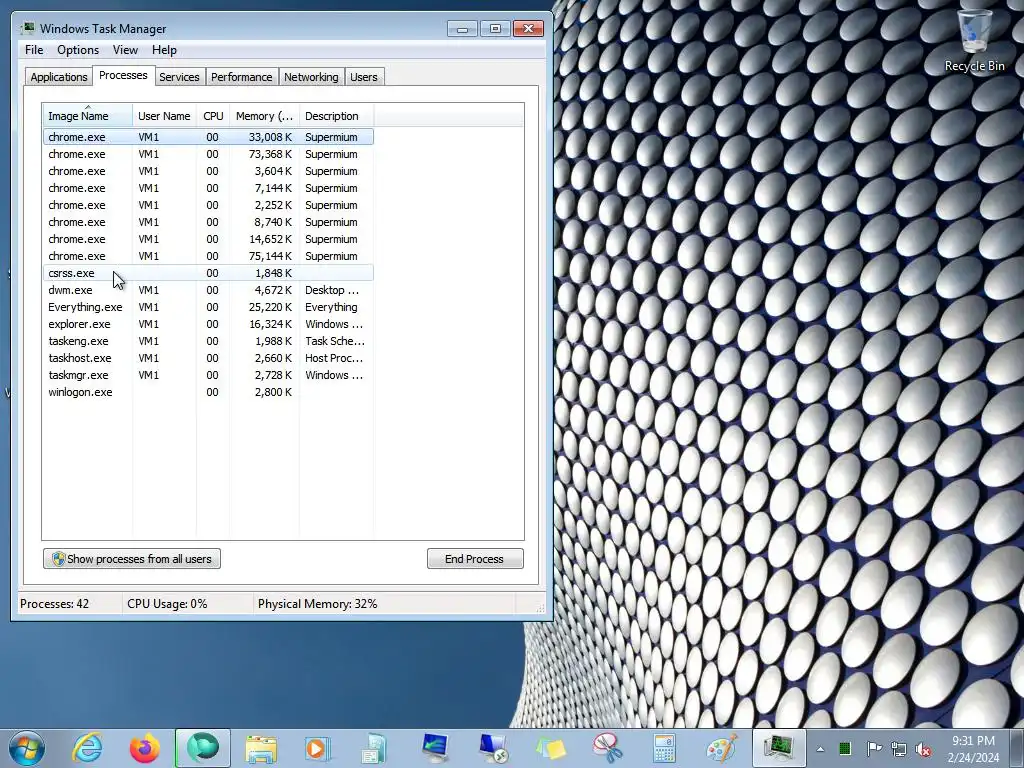Click the Processes: 42 status text

pos(54,604)
